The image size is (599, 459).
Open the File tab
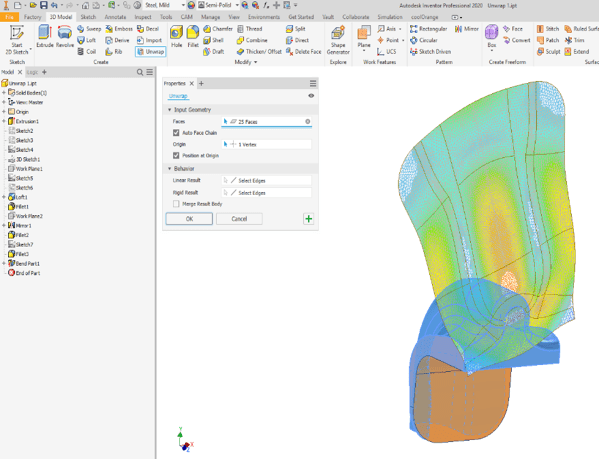pos(9,17)
